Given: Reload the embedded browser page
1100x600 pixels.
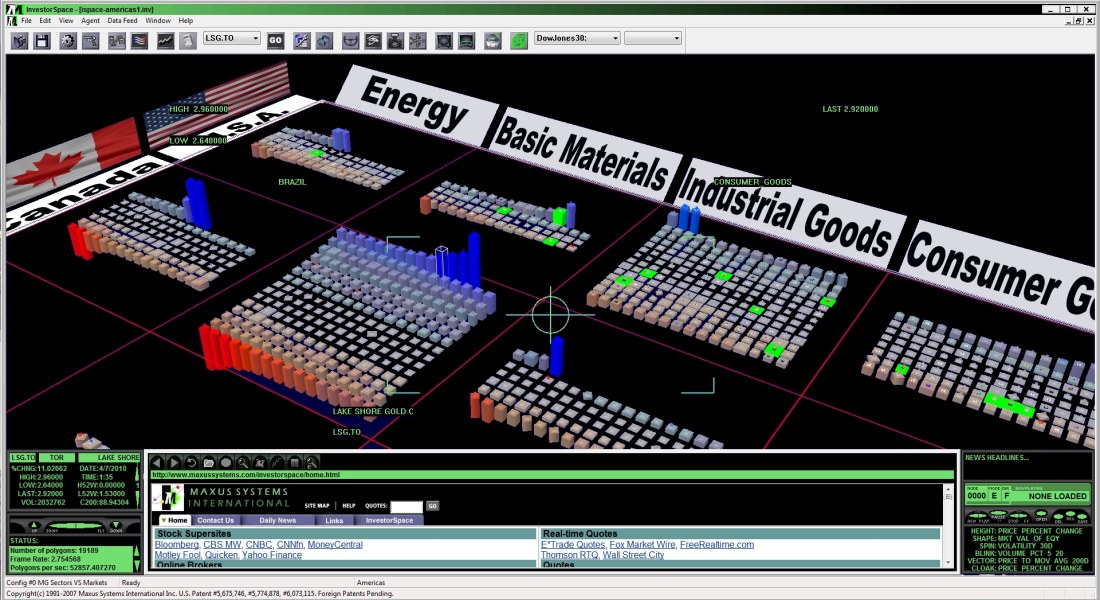Looking at the screenshot, I should [x=191, y=462].
